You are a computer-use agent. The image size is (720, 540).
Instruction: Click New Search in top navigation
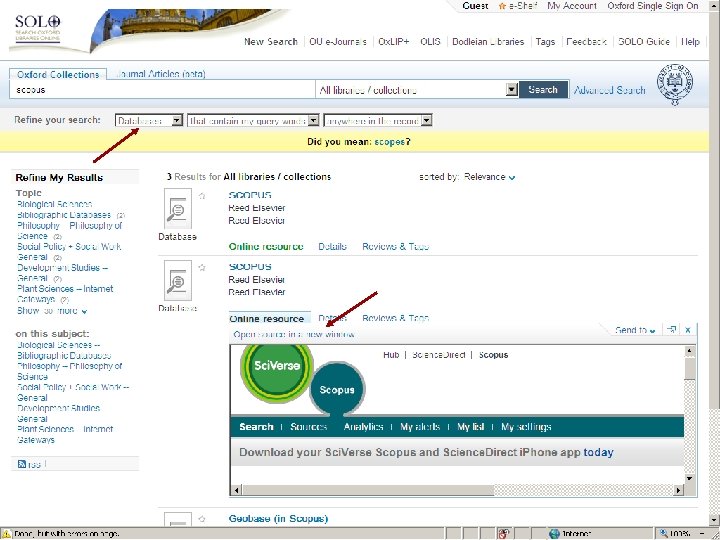pos(271,42)
